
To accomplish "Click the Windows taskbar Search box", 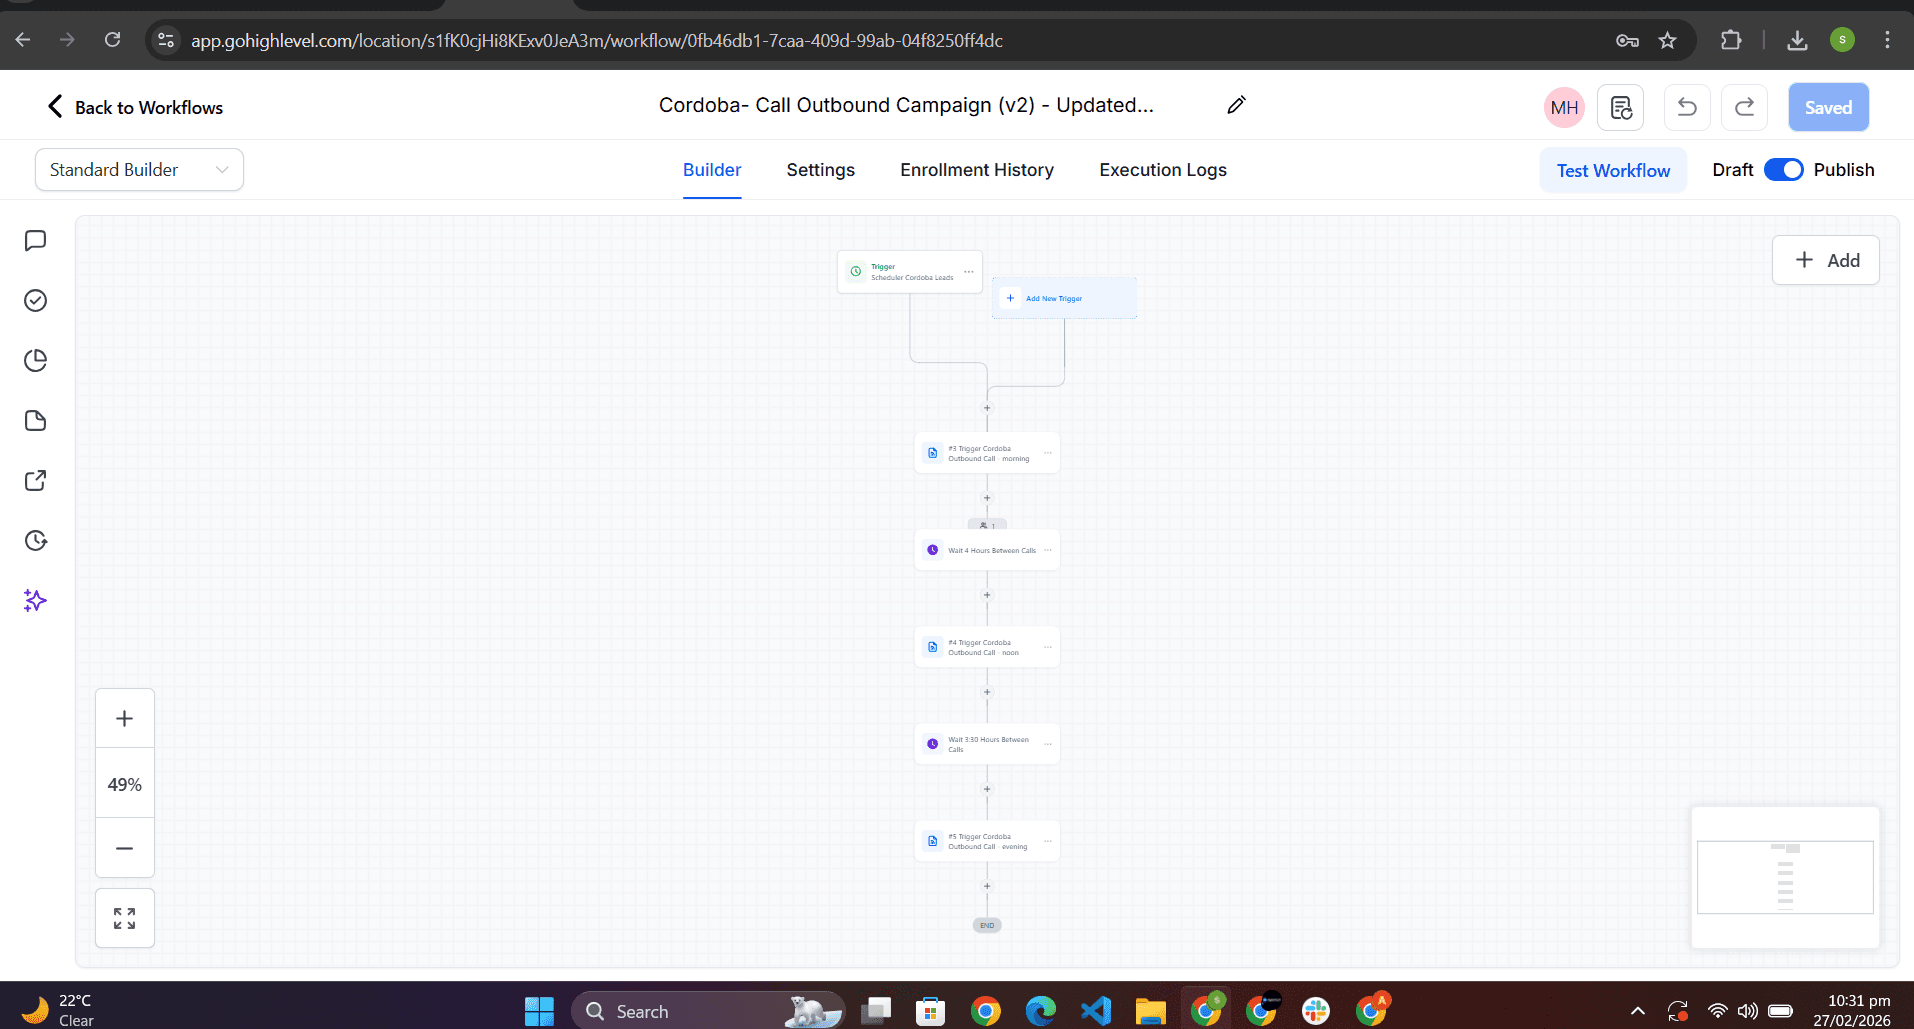I will point(707,1011).
